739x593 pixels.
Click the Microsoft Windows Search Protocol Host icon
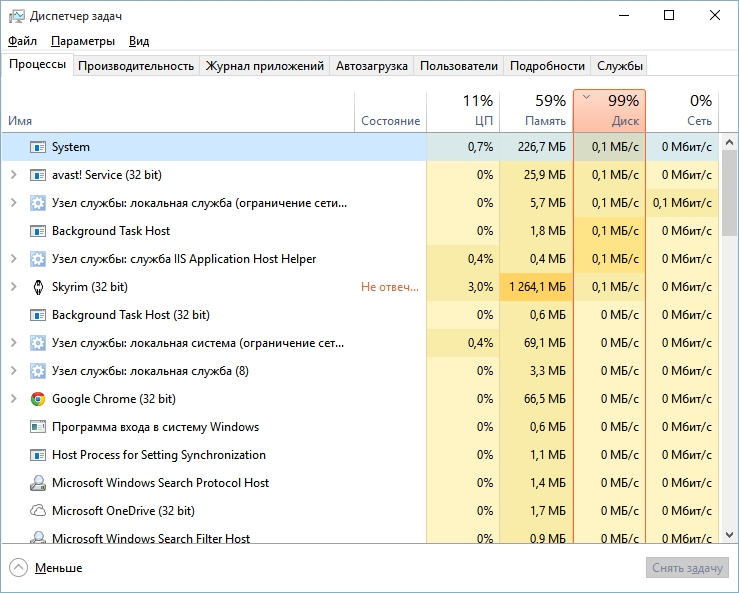pos(38,483)
